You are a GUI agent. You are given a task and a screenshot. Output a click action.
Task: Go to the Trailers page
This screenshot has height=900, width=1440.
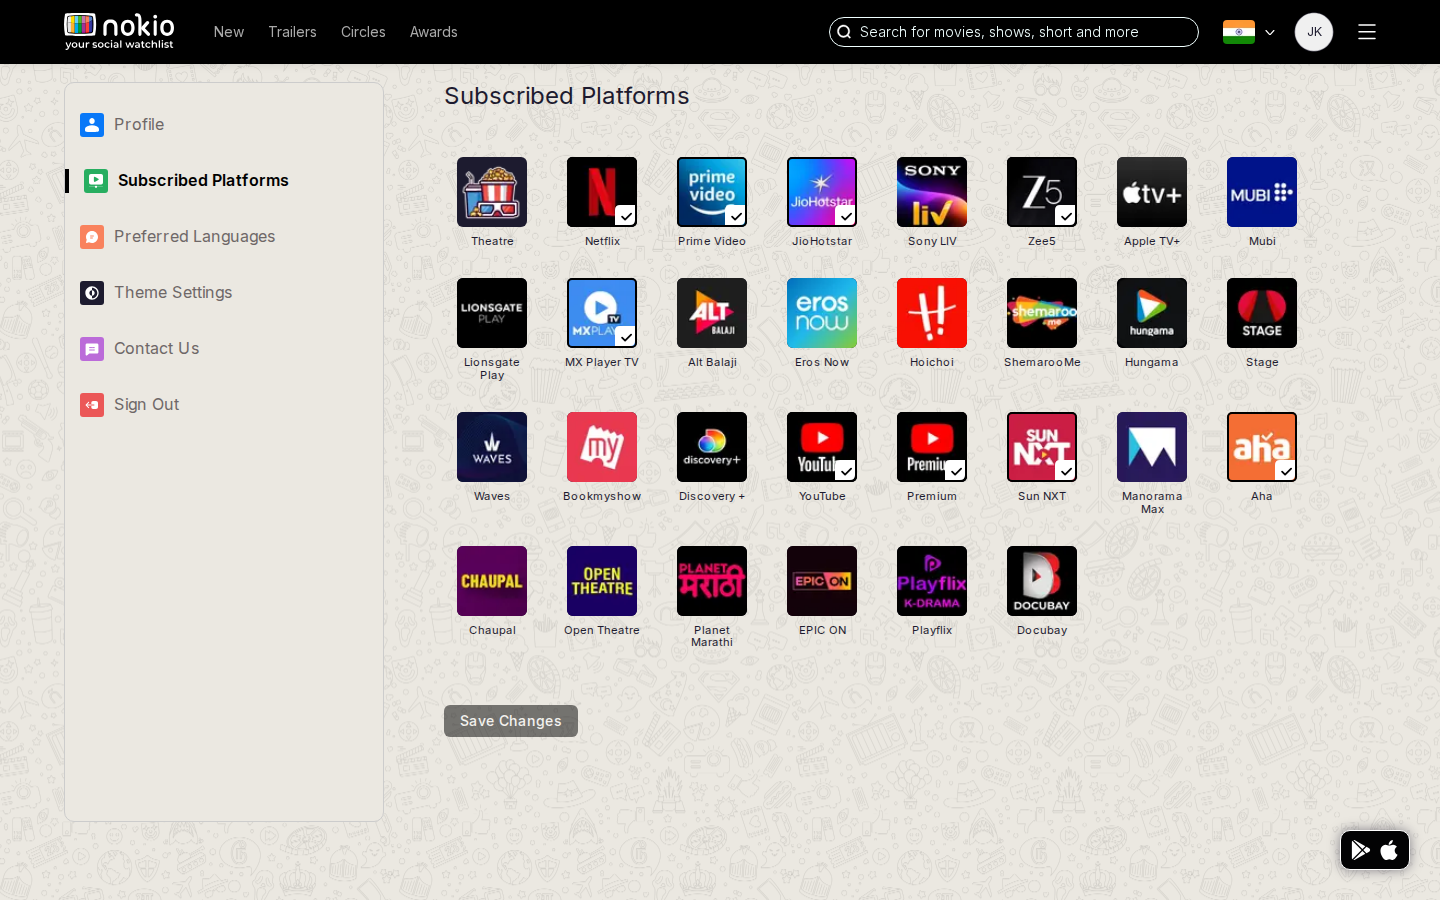292,32
